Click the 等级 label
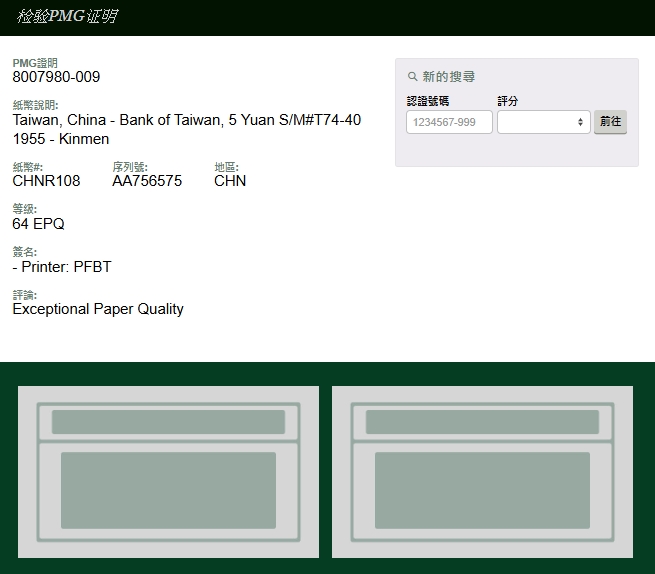 (x=25, y=209)
